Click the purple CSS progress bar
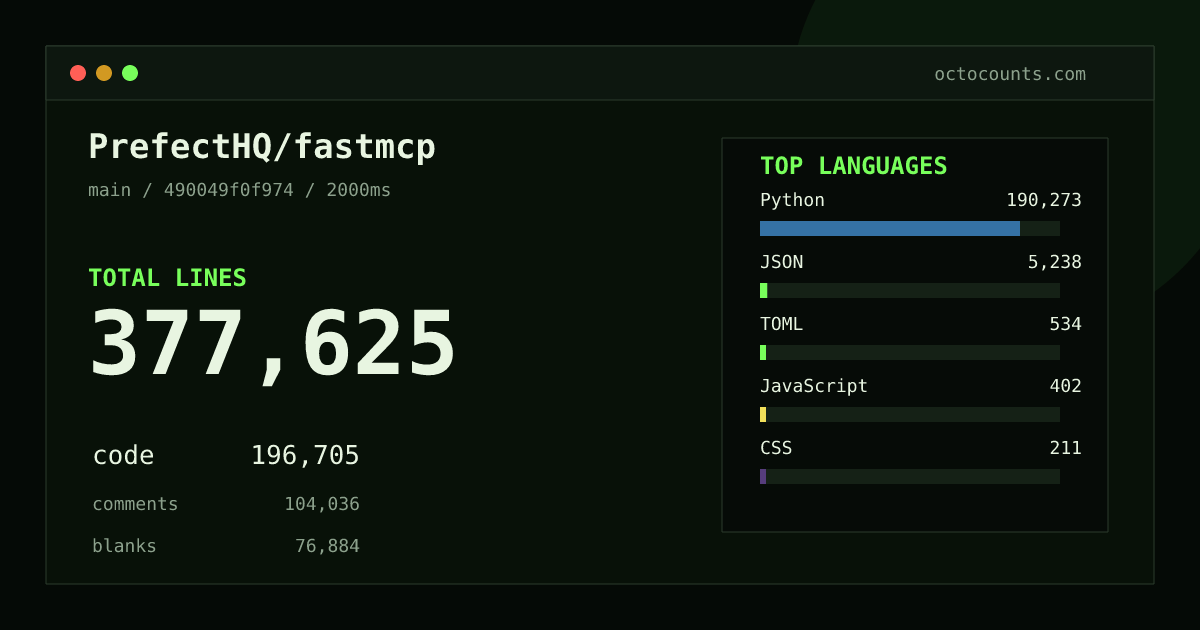1200x630 pixels. pyautogui.click(x=763, y=476)
